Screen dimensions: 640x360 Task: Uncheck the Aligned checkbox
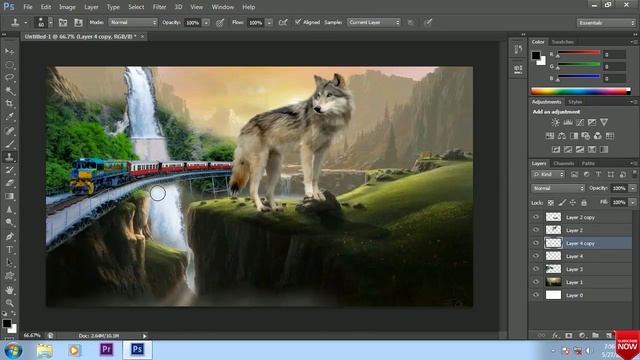point(298,22)
